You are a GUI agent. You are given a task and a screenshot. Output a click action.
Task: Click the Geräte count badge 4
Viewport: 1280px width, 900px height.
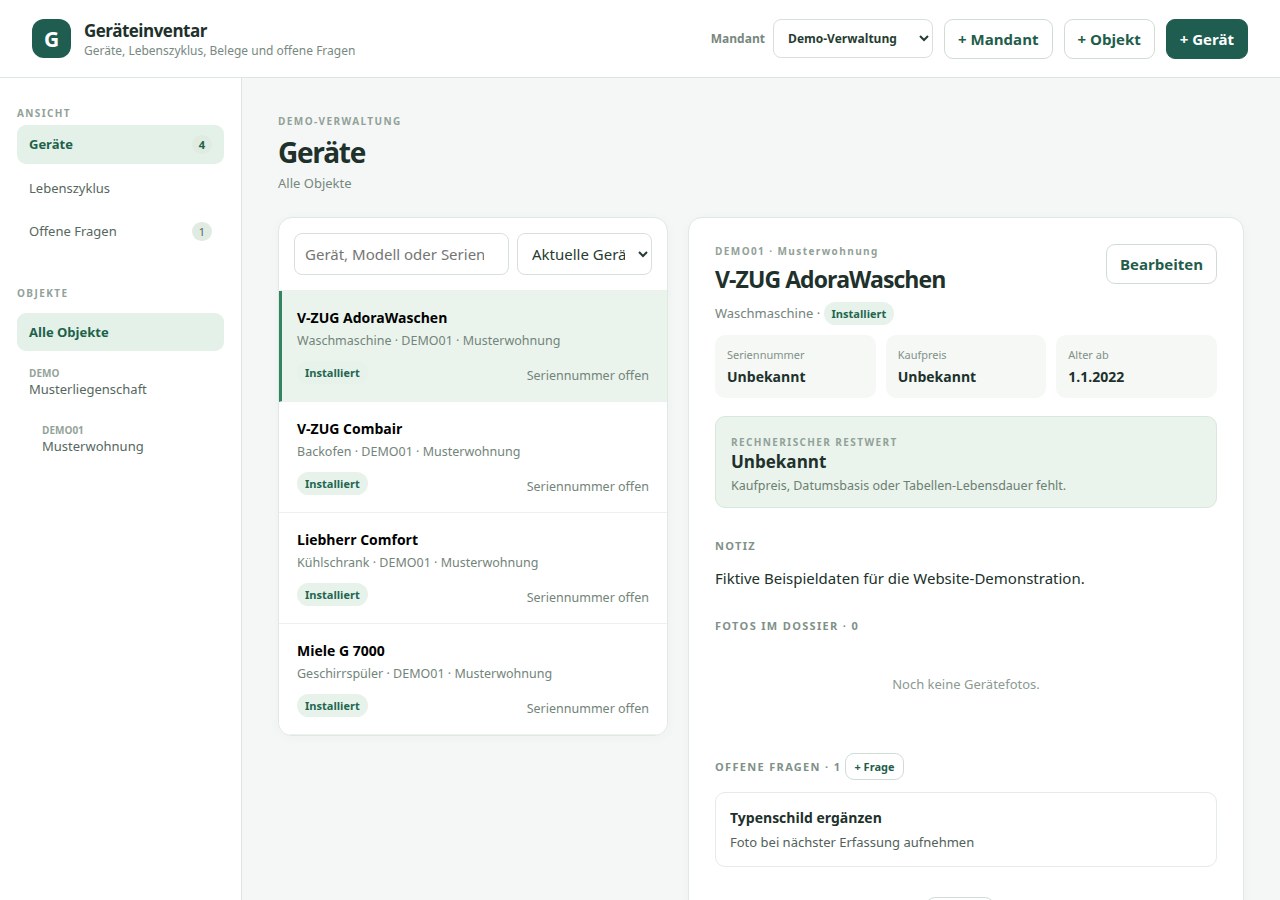tap(202, 145)
